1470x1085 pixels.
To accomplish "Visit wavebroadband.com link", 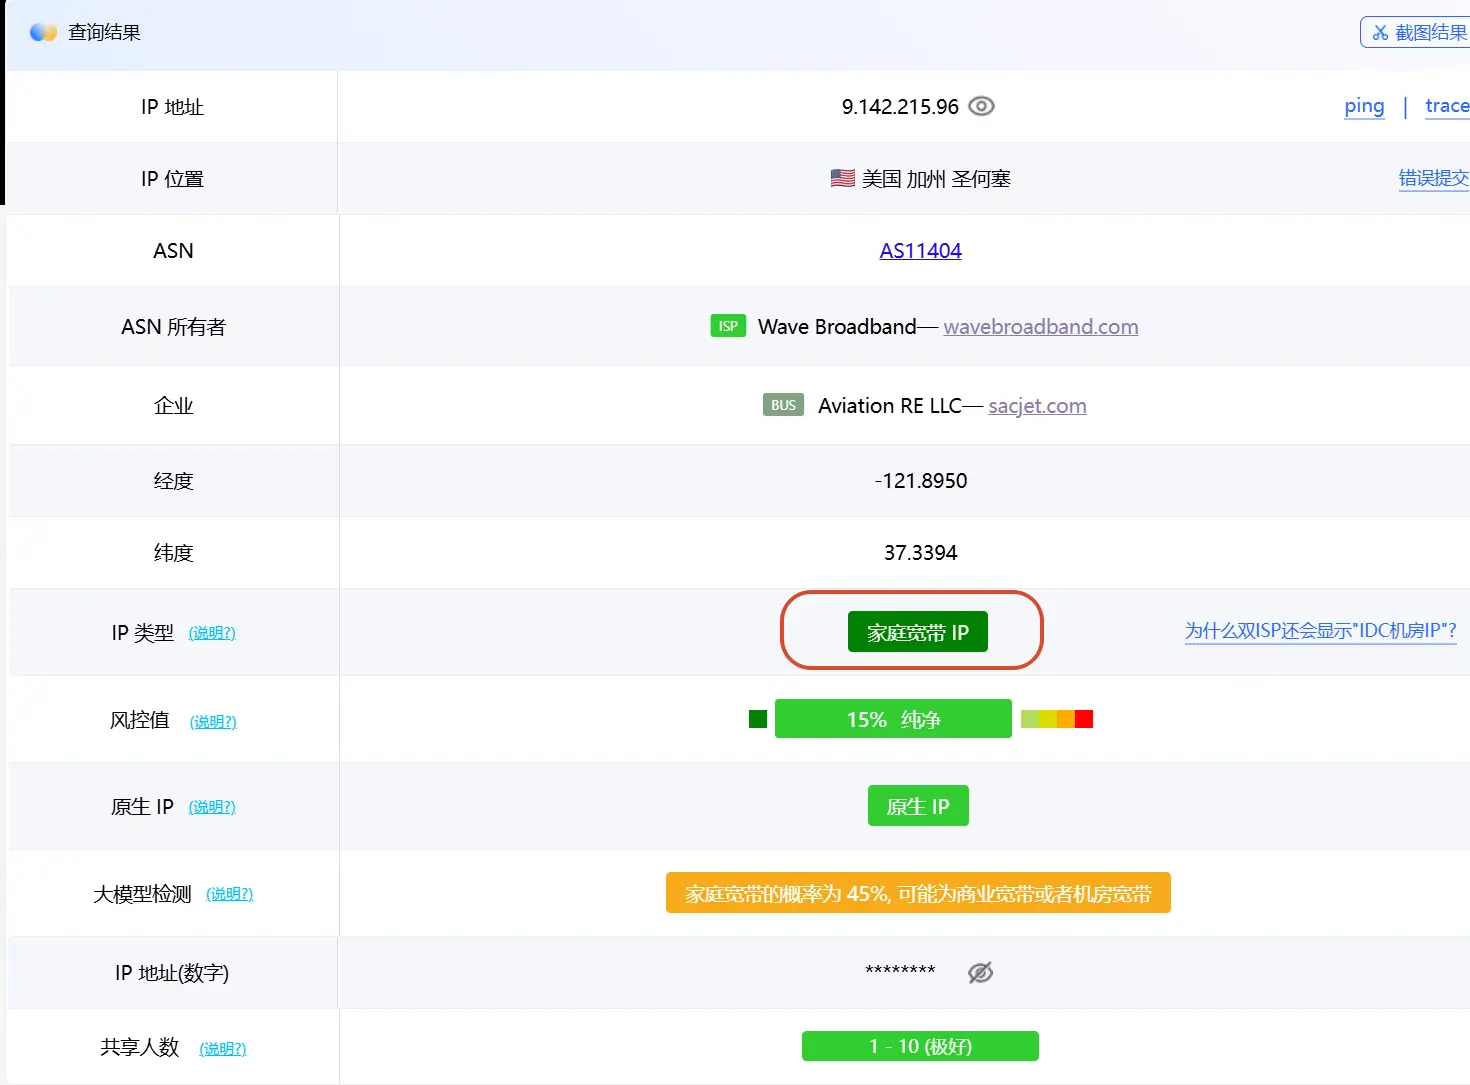I will (1040, 327).
